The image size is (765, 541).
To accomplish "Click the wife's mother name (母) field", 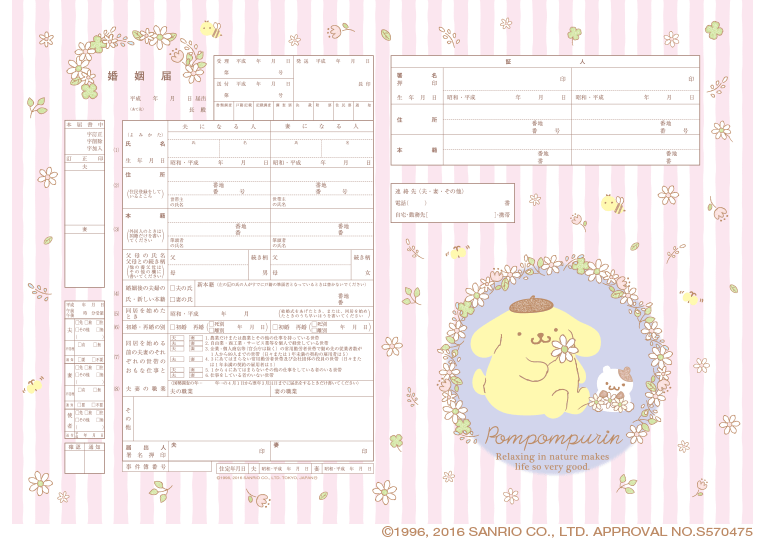I will [311, 272].
